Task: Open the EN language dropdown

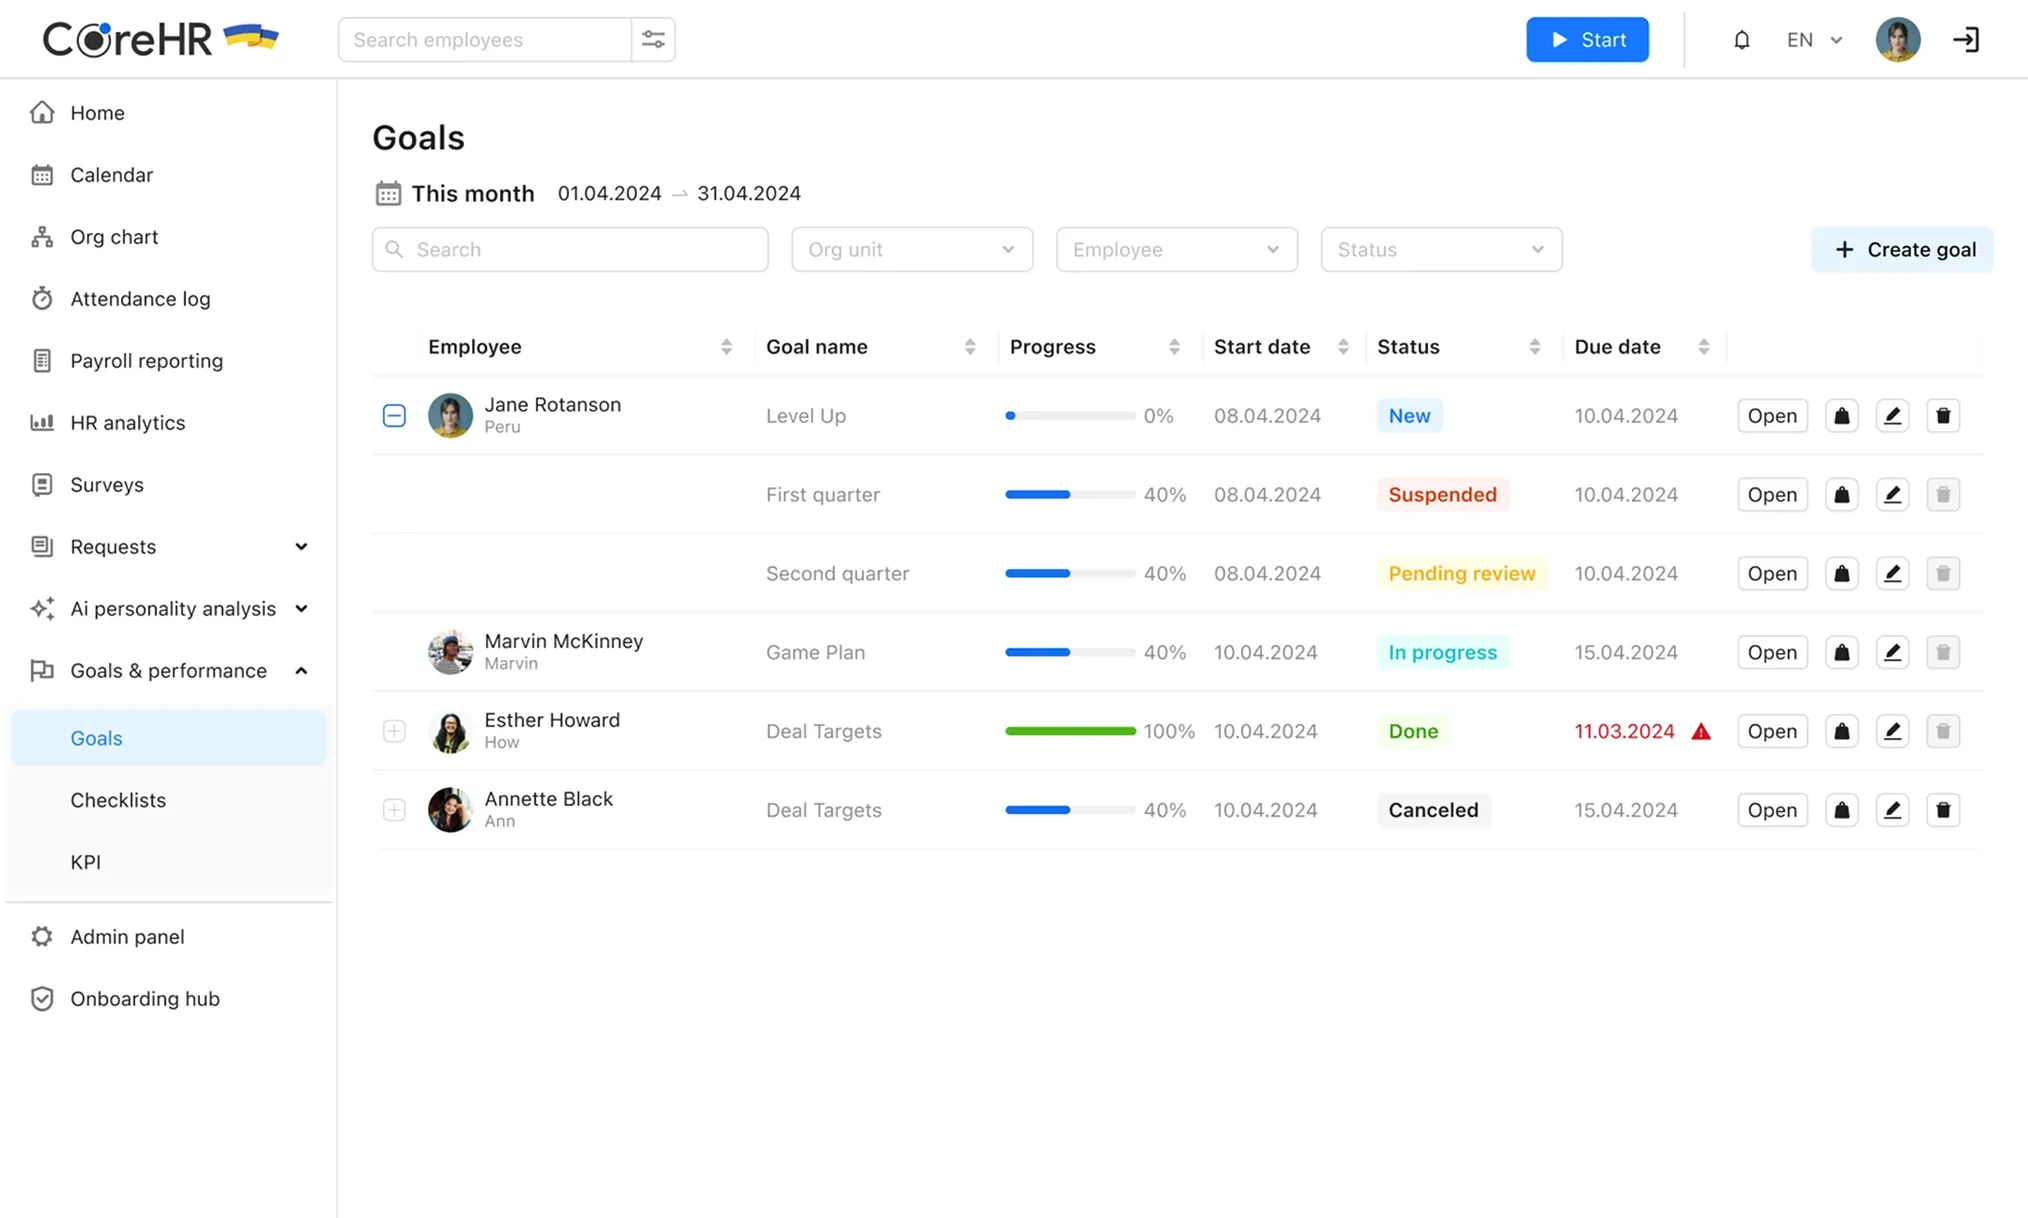Action: pyautogui.click(x=1814, y=40)
